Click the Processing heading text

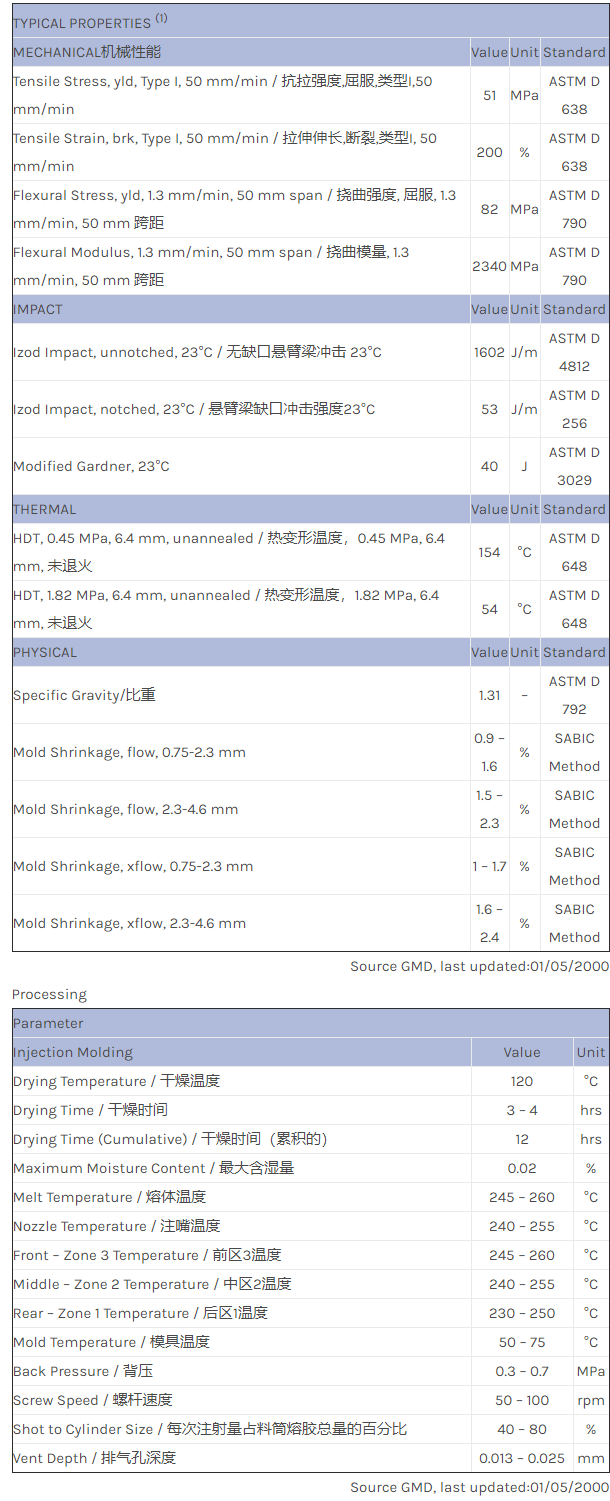[49, 994]
